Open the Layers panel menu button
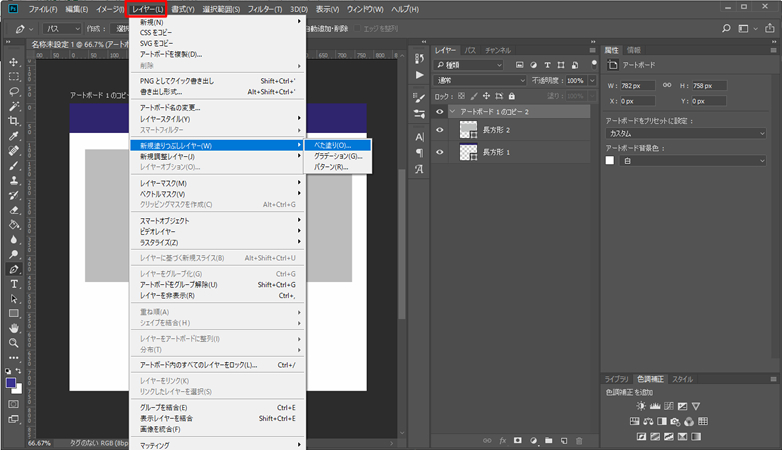Screen dimensions: 782x450 (x=592, y=50)
